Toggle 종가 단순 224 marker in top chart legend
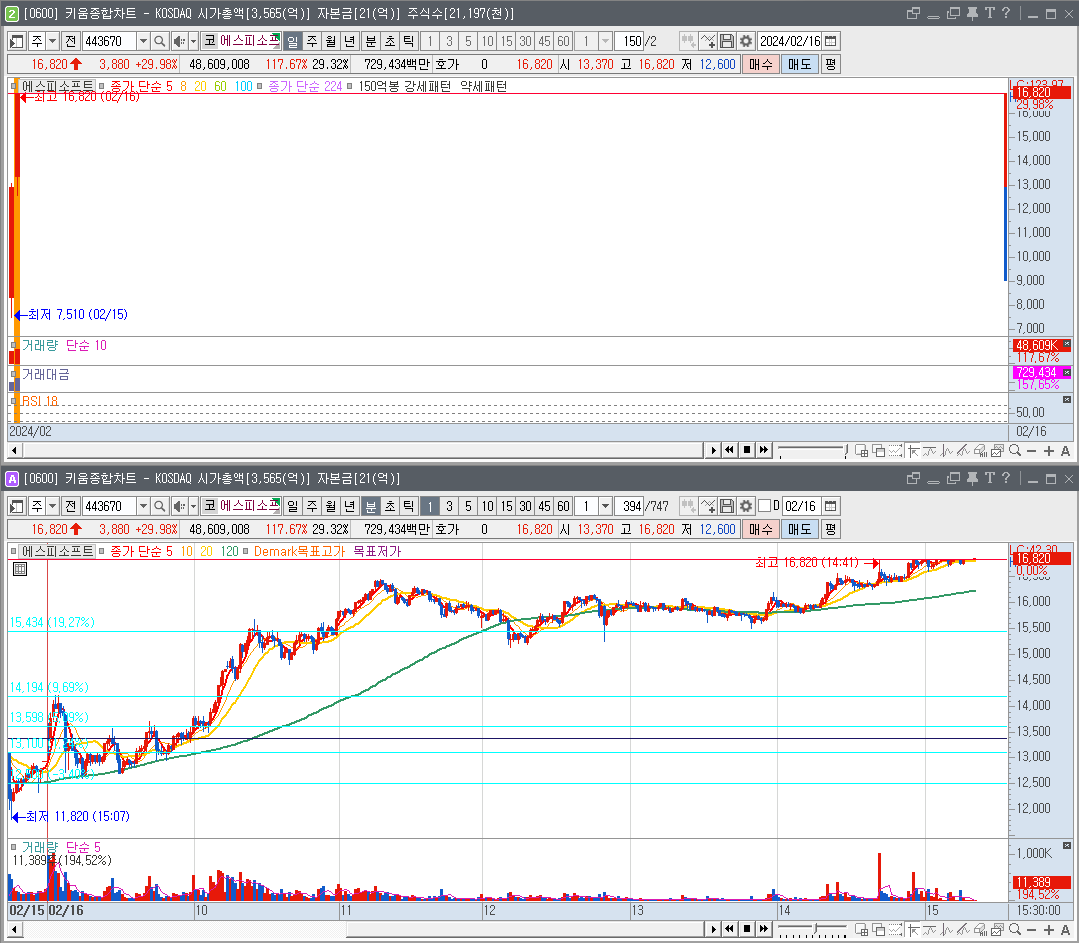 click(259, 86)
